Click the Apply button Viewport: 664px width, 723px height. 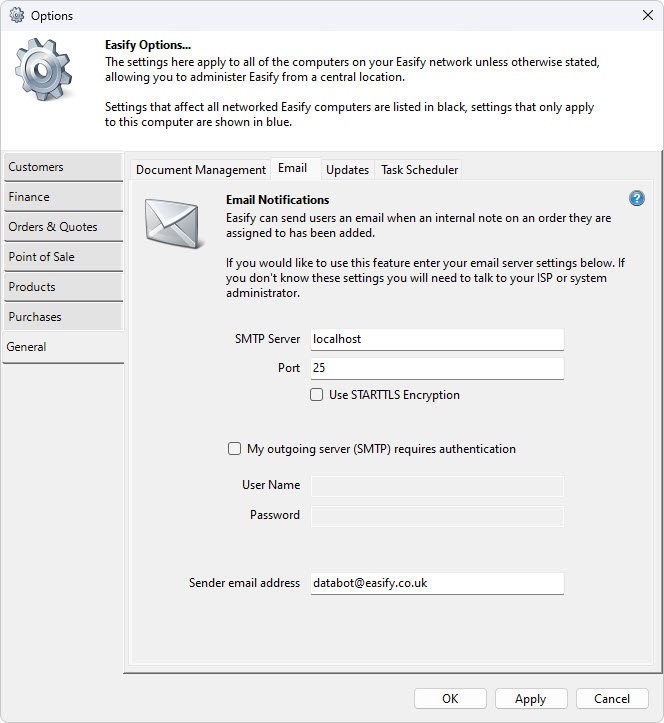530,699
